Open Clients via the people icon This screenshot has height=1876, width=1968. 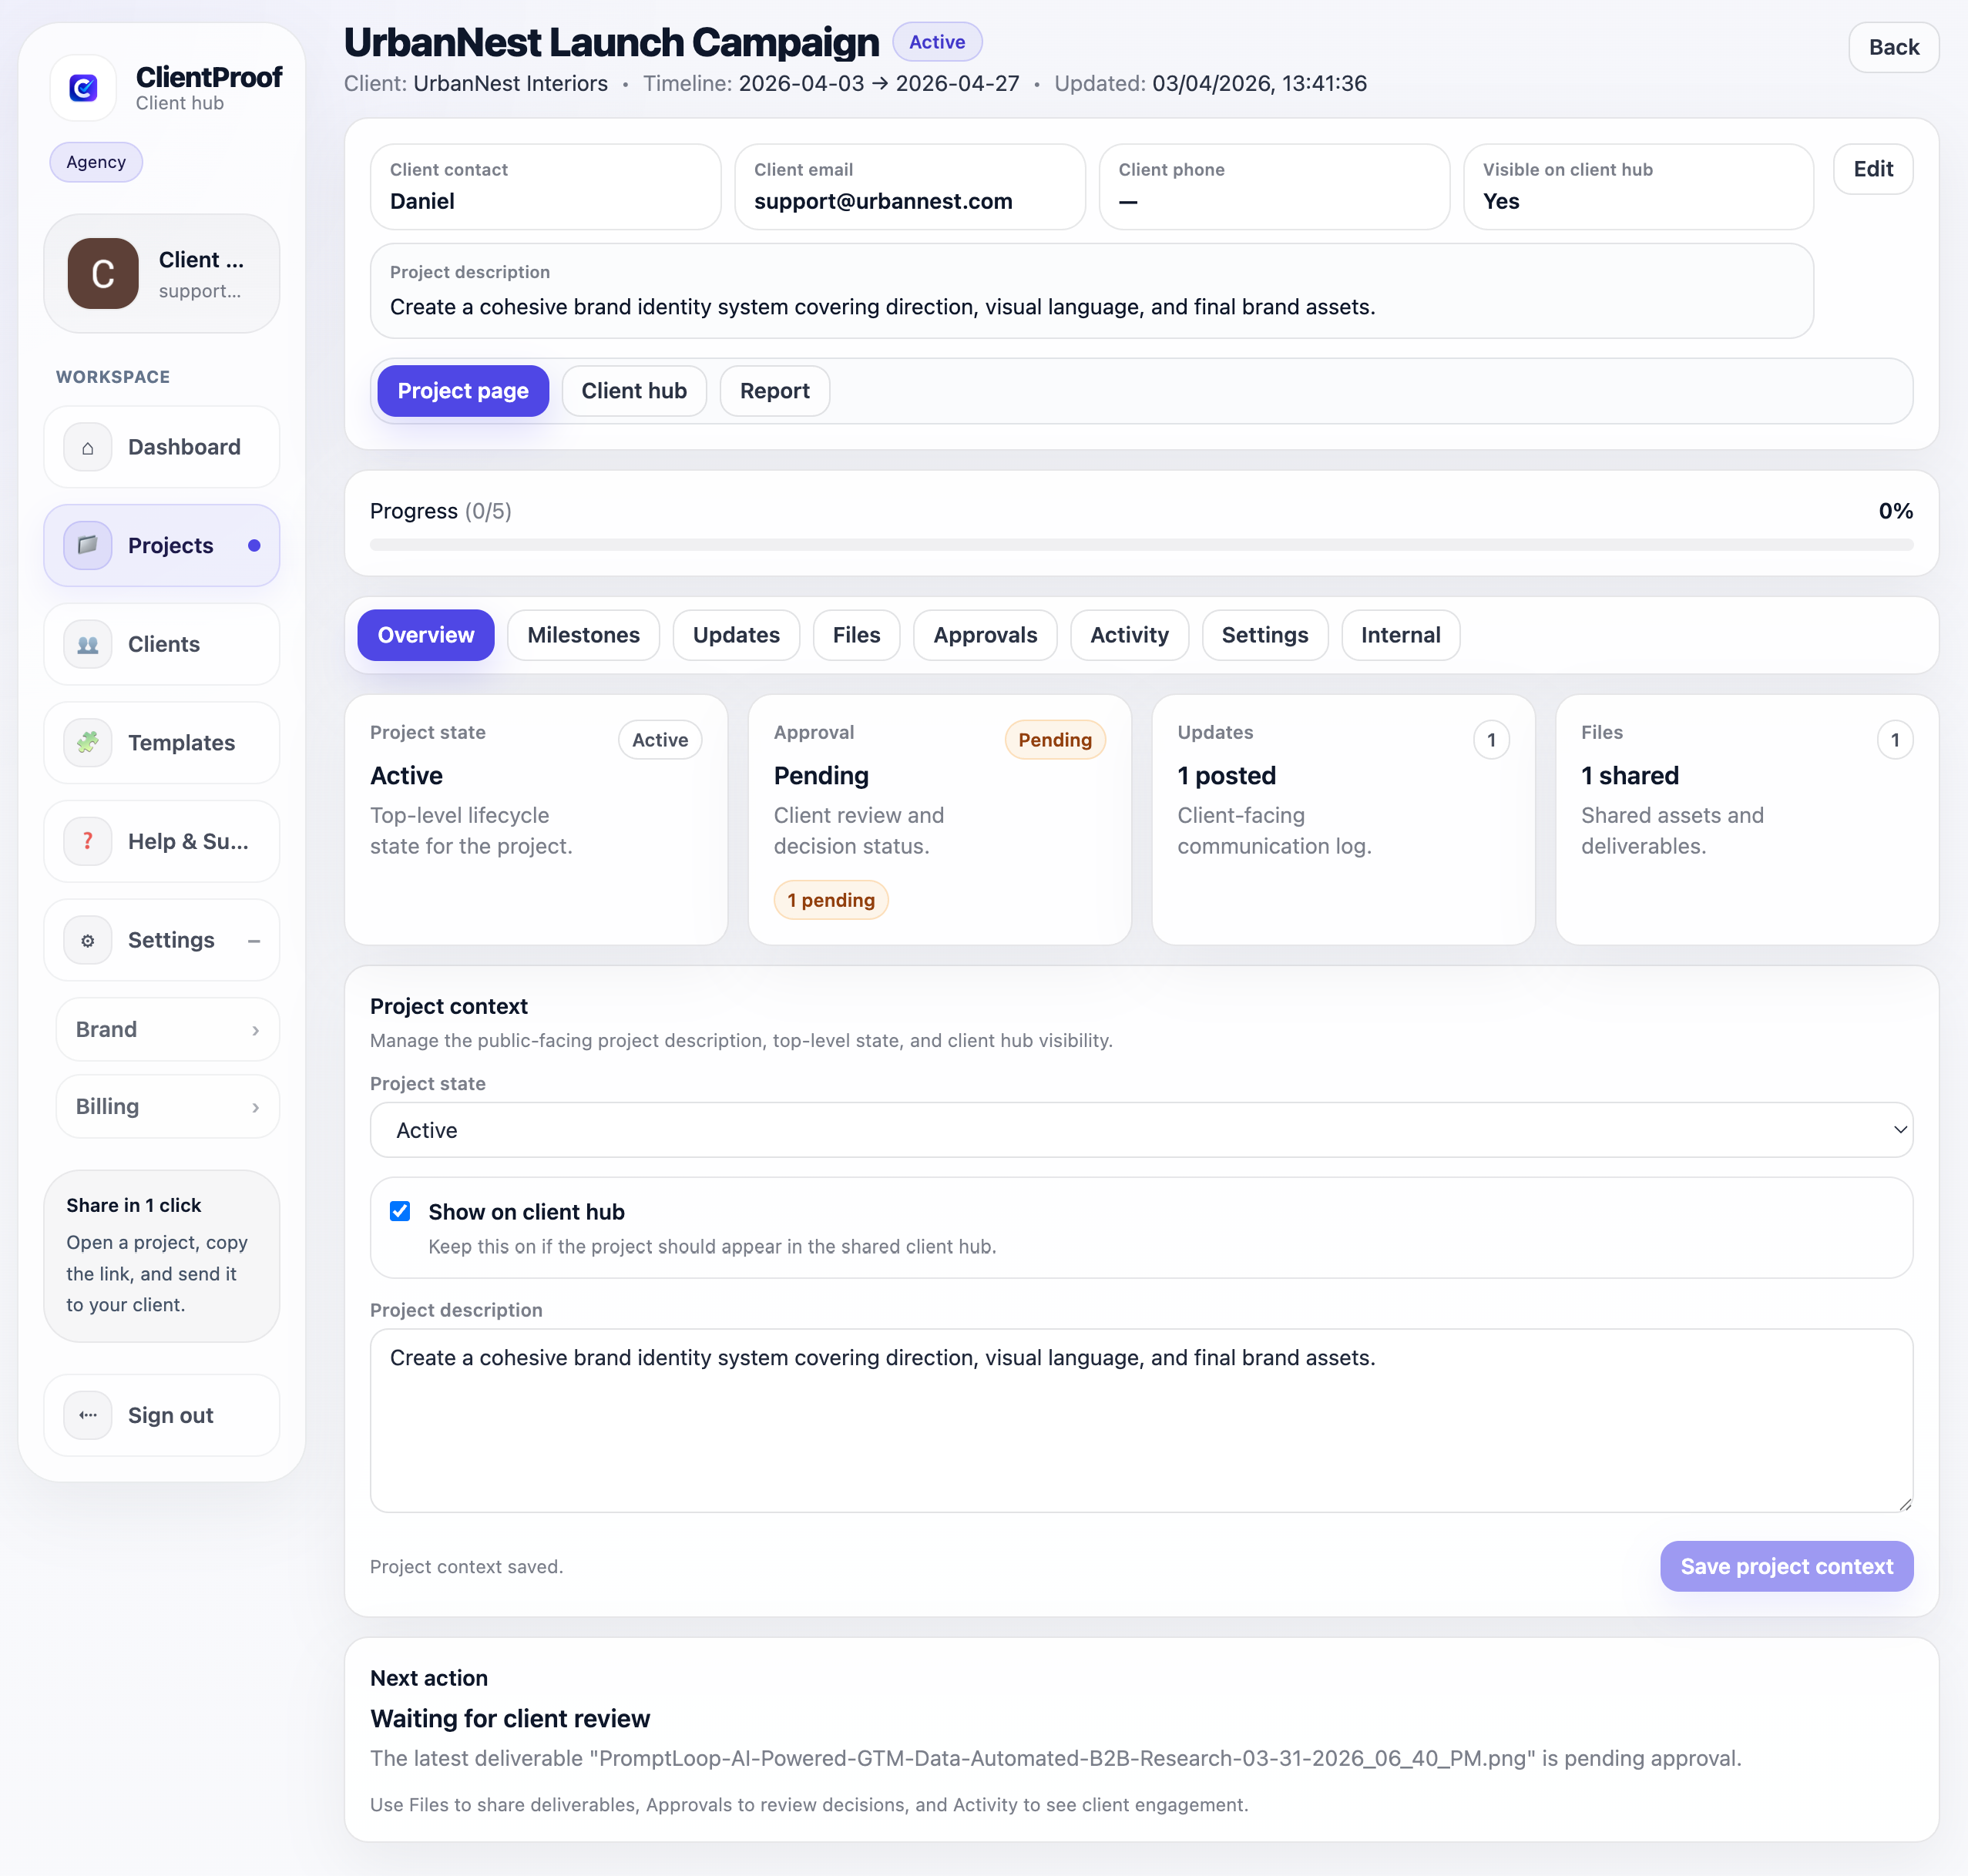tap(88, 644)
